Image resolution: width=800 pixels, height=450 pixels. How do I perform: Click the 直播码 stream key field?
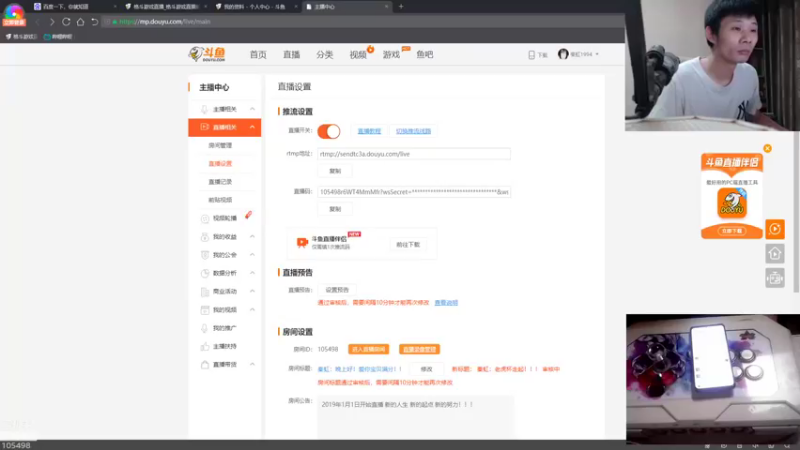[414, 192]
